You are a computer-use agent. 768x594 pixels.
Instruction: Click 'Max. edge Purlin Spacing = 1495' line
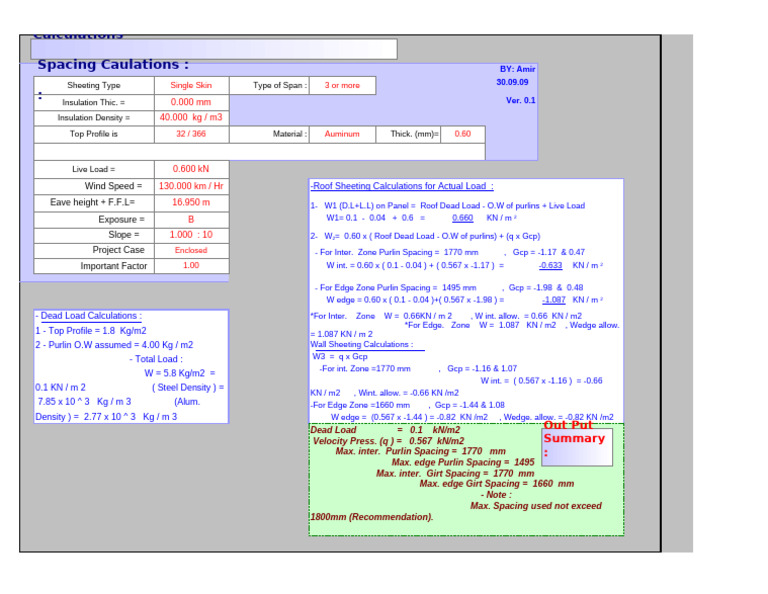click(463, 462)
